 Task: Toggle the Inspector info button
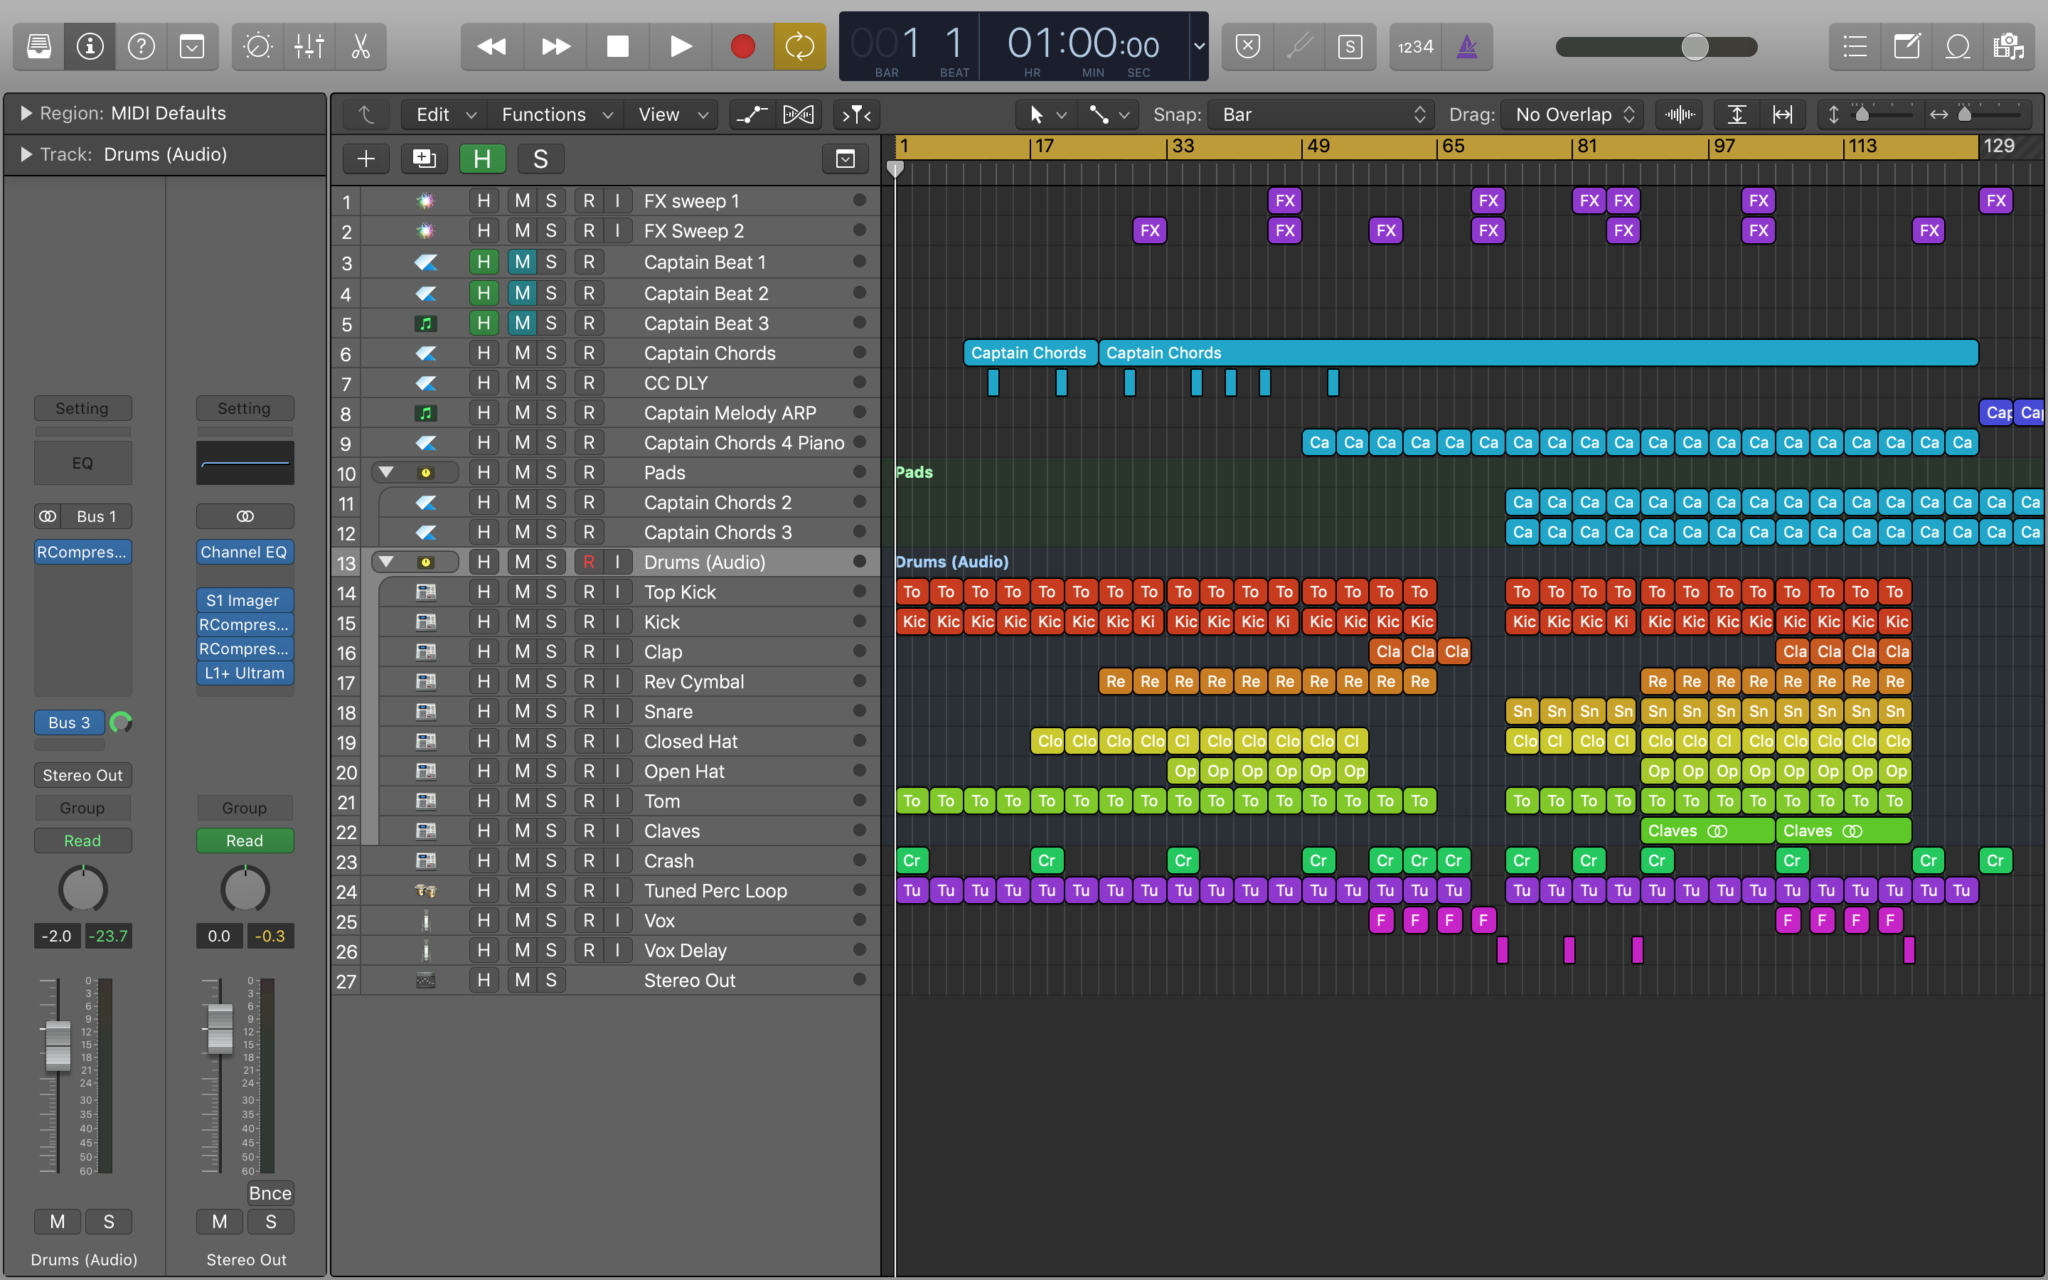[x=90, y=46]
